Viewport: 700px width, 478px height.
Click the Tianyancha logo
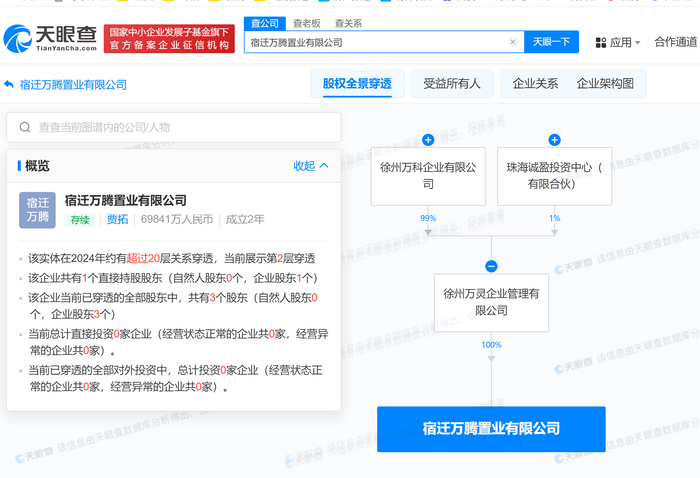[50, 39]
